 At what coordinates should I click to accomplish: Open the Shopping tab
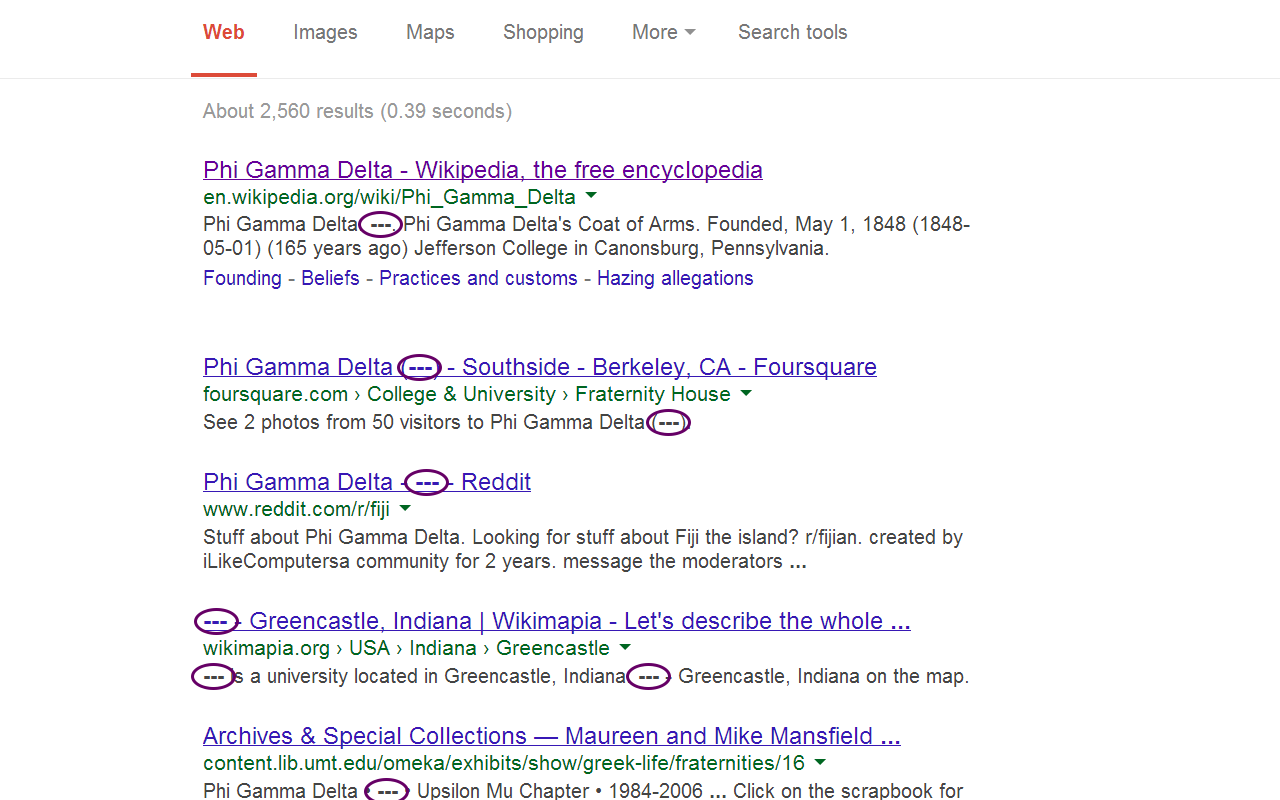pos(543,32)
